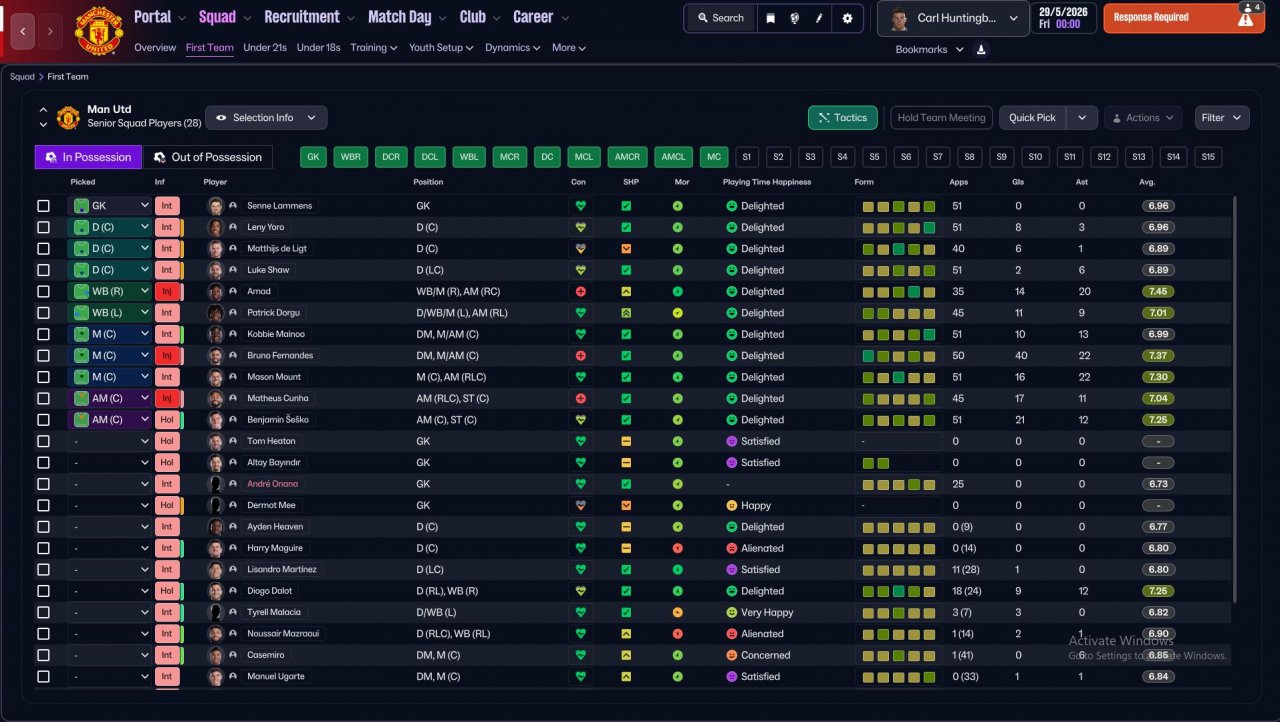This screenshot has width=1280, height=722.
Task: Open the globe world icon in top bar
Action: [794, 18]
